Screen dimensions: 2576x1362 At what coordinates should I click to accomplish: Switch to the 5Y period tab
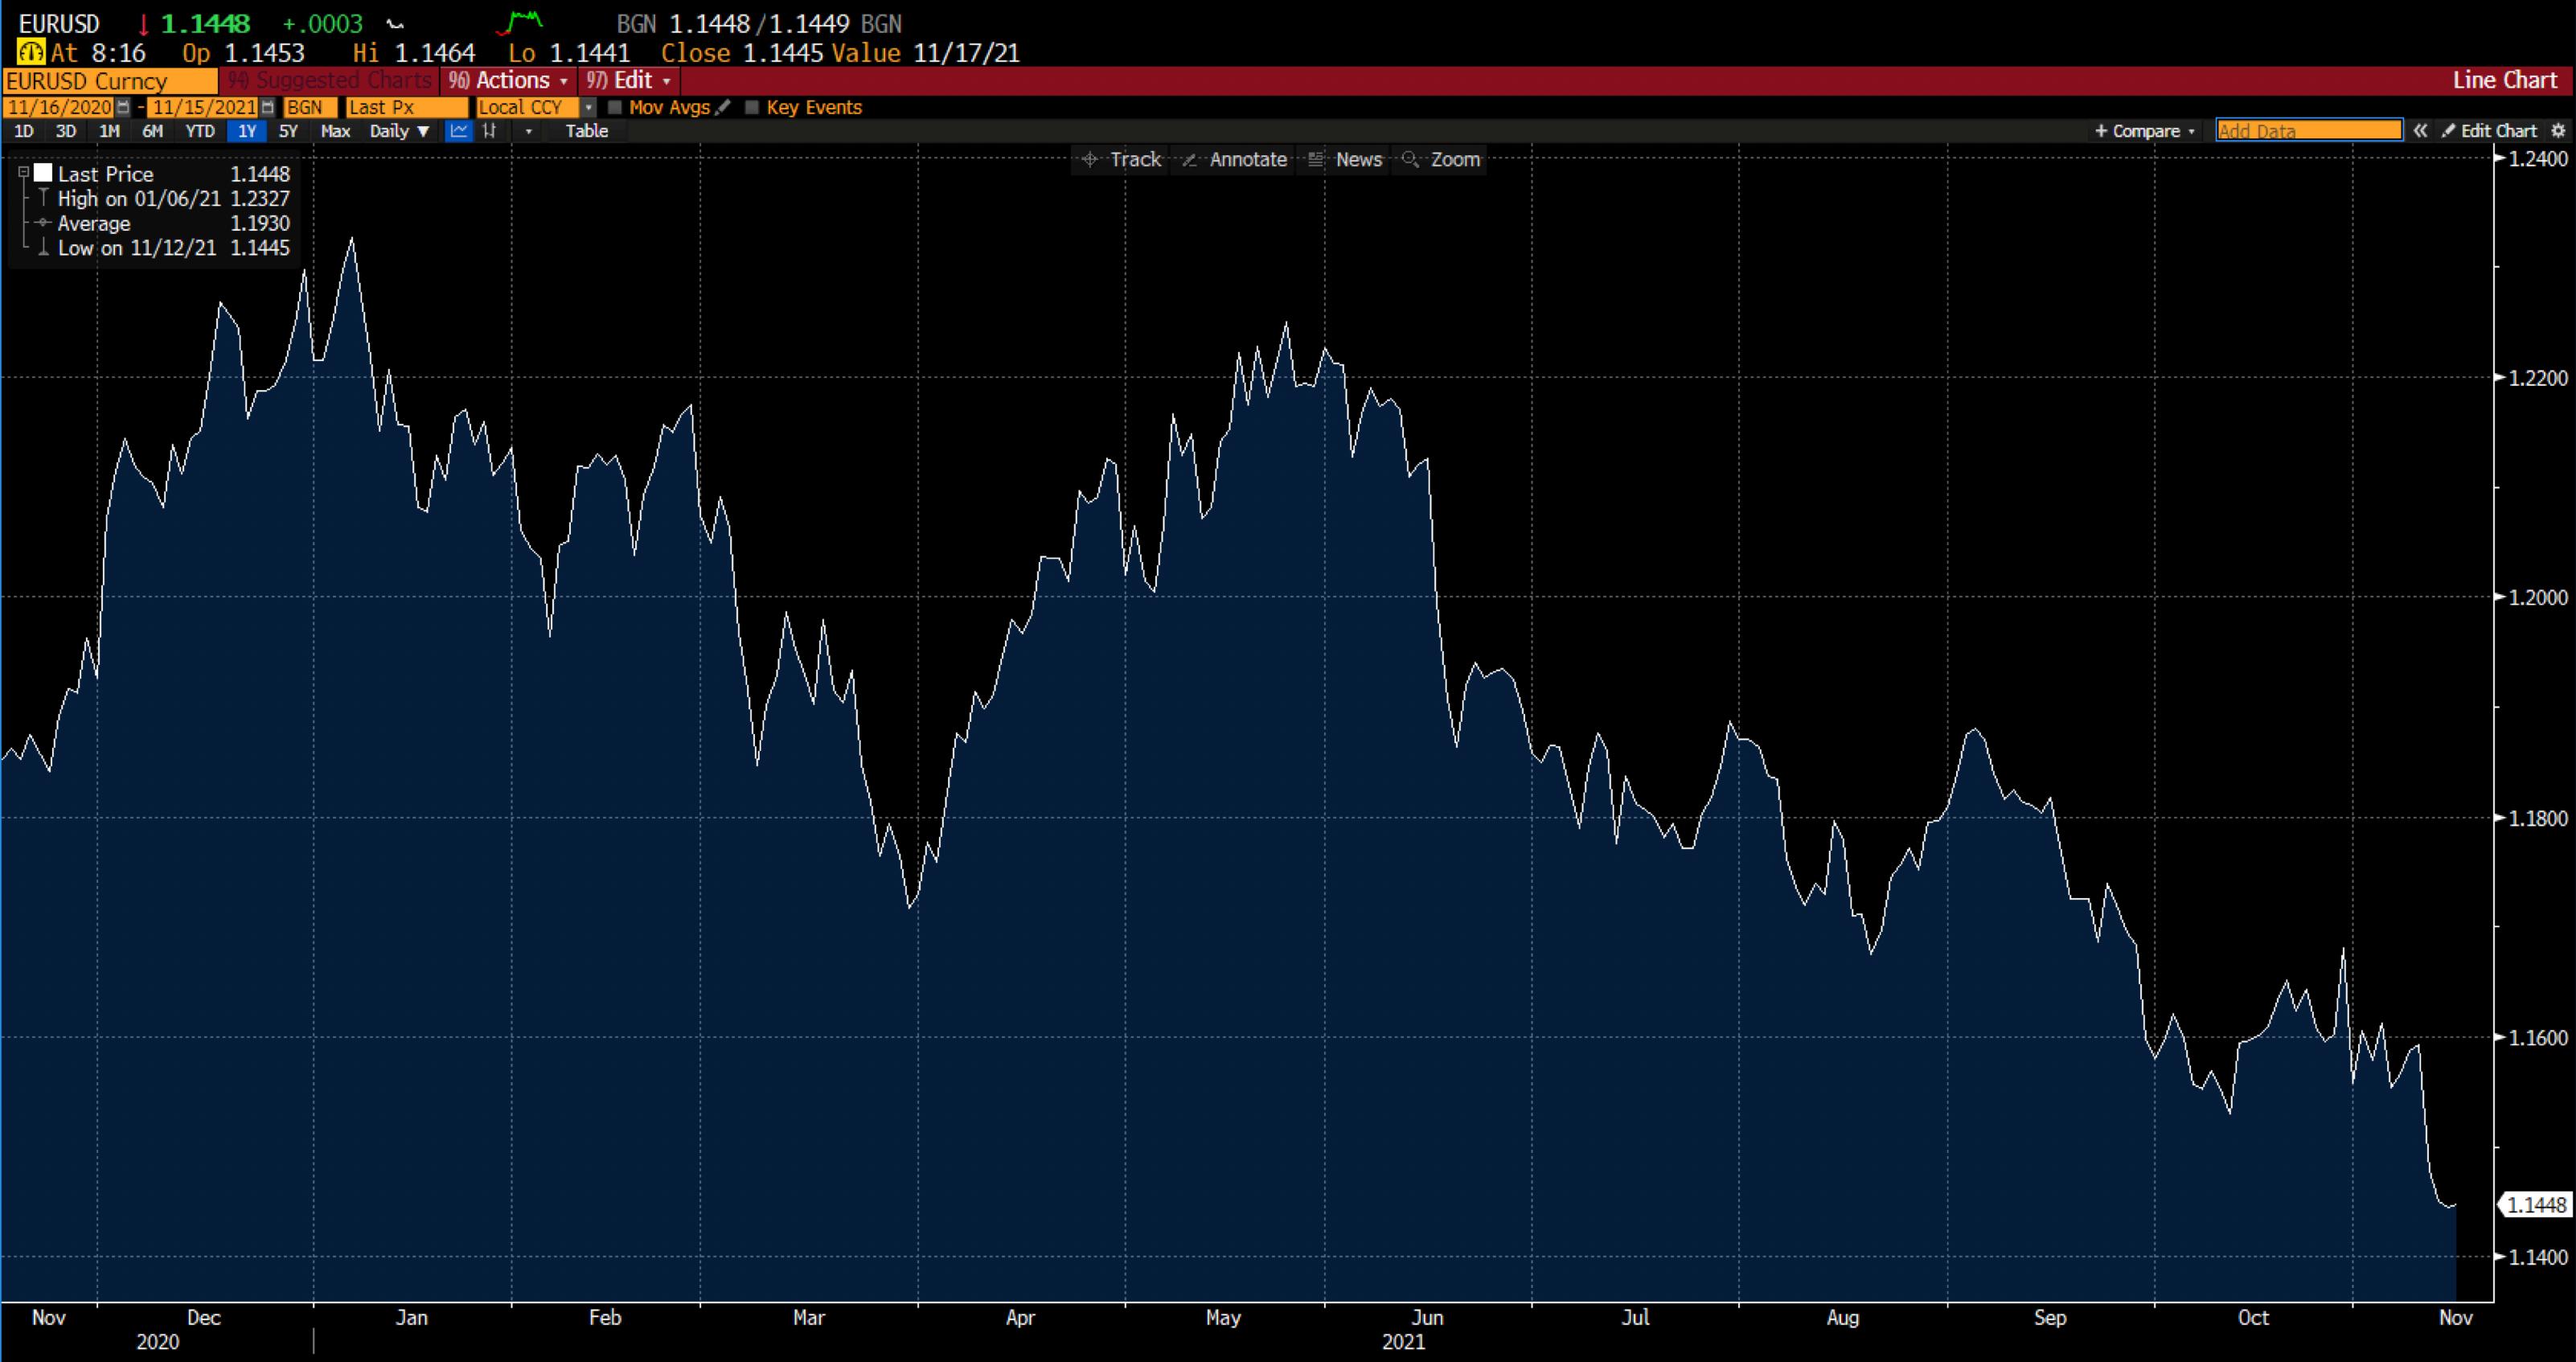pyautogui.click(x=288, y=131)
